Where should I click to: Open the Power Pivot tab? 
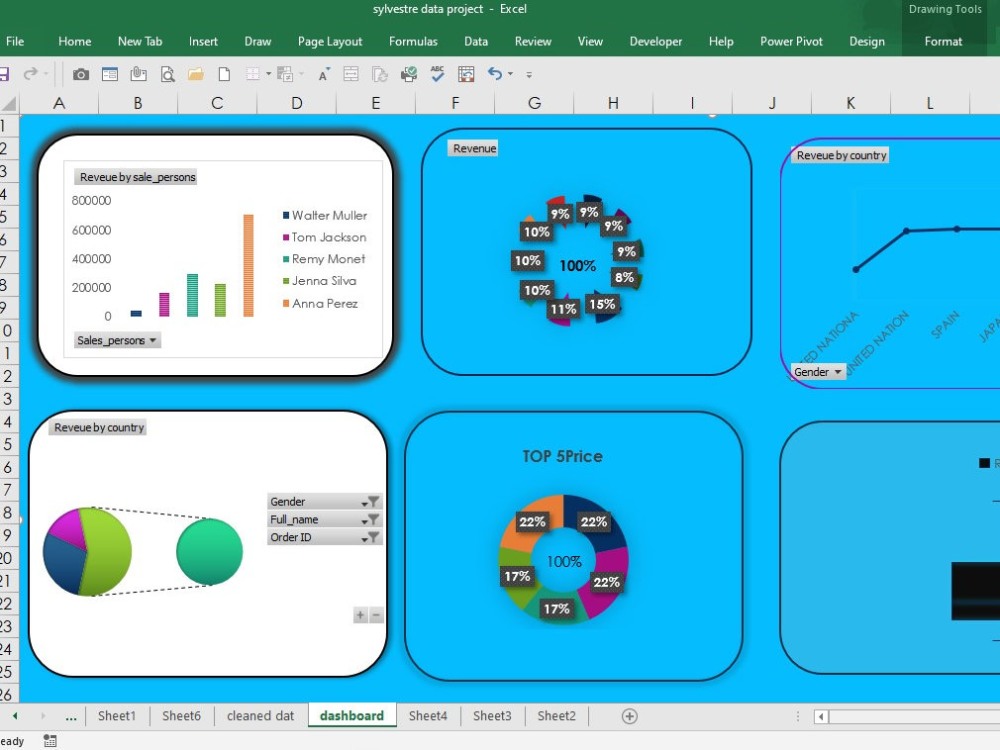tap(791, 41)
